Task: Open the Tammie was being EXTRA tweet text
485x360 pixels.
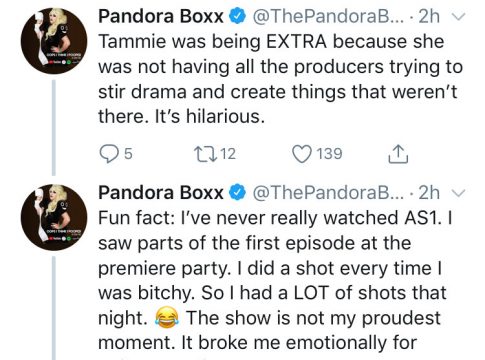Action: 281,79
